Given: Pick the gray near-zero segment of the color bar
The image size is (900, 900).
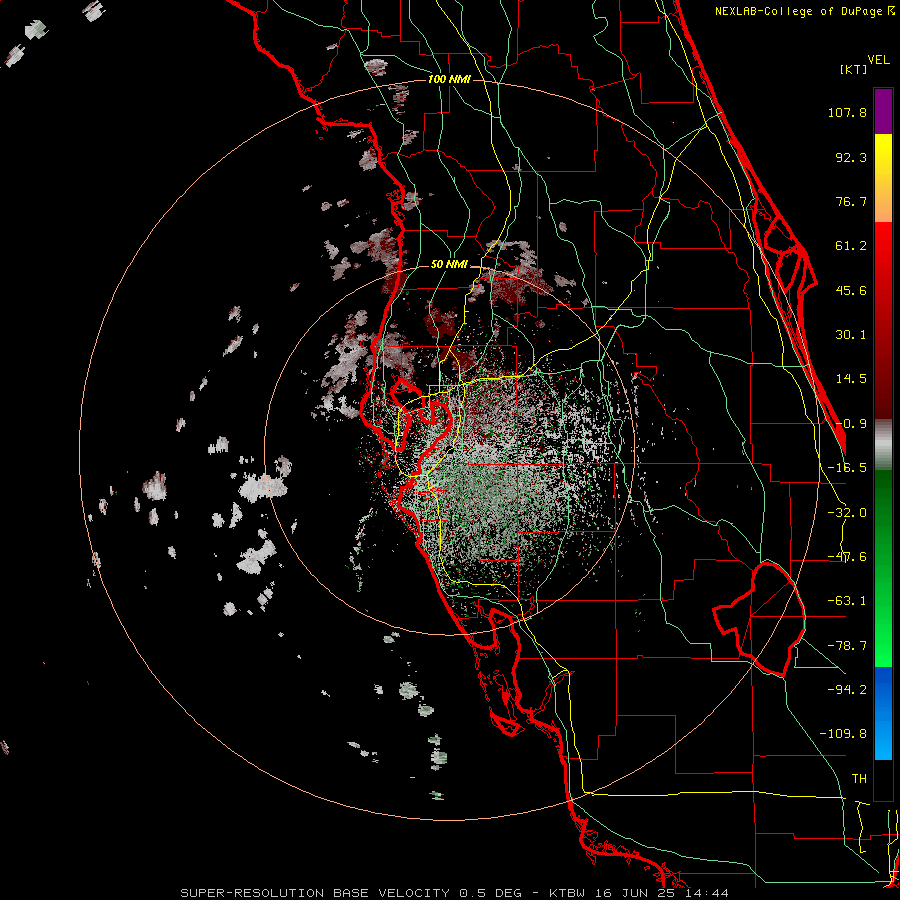Looking at the screenshot, I should [883, 445].
